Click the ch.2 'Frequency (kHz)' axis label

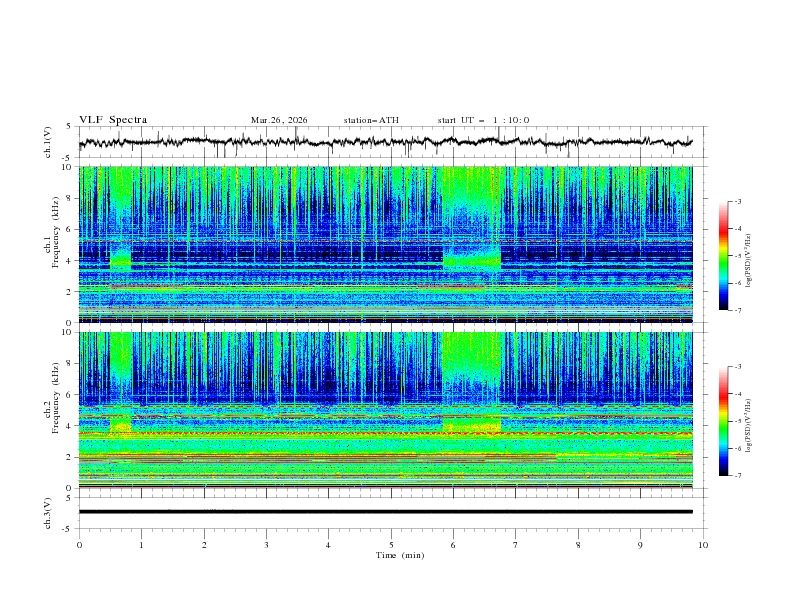pos(56,398)
